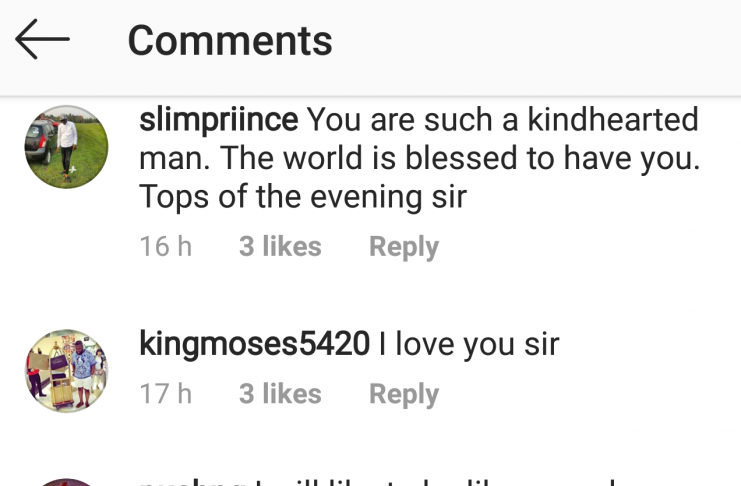Select the "I love you sir" comment text
The height and width of the screenshot is (486, 741).
point(469,345)
